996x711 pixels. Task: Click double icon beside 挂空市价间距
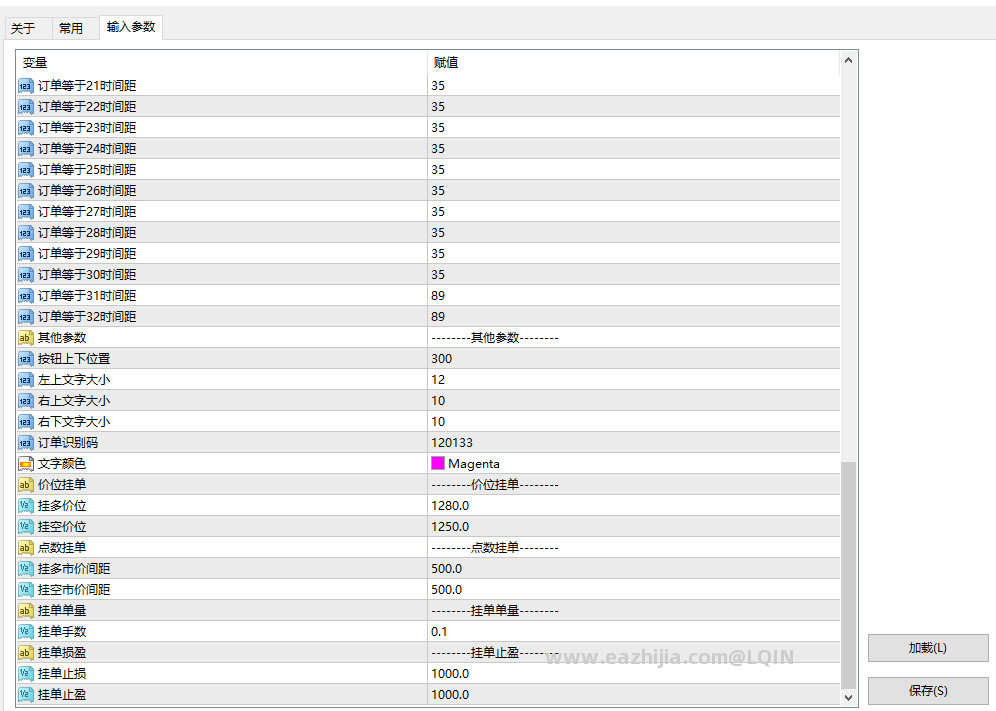click(25, 589)
